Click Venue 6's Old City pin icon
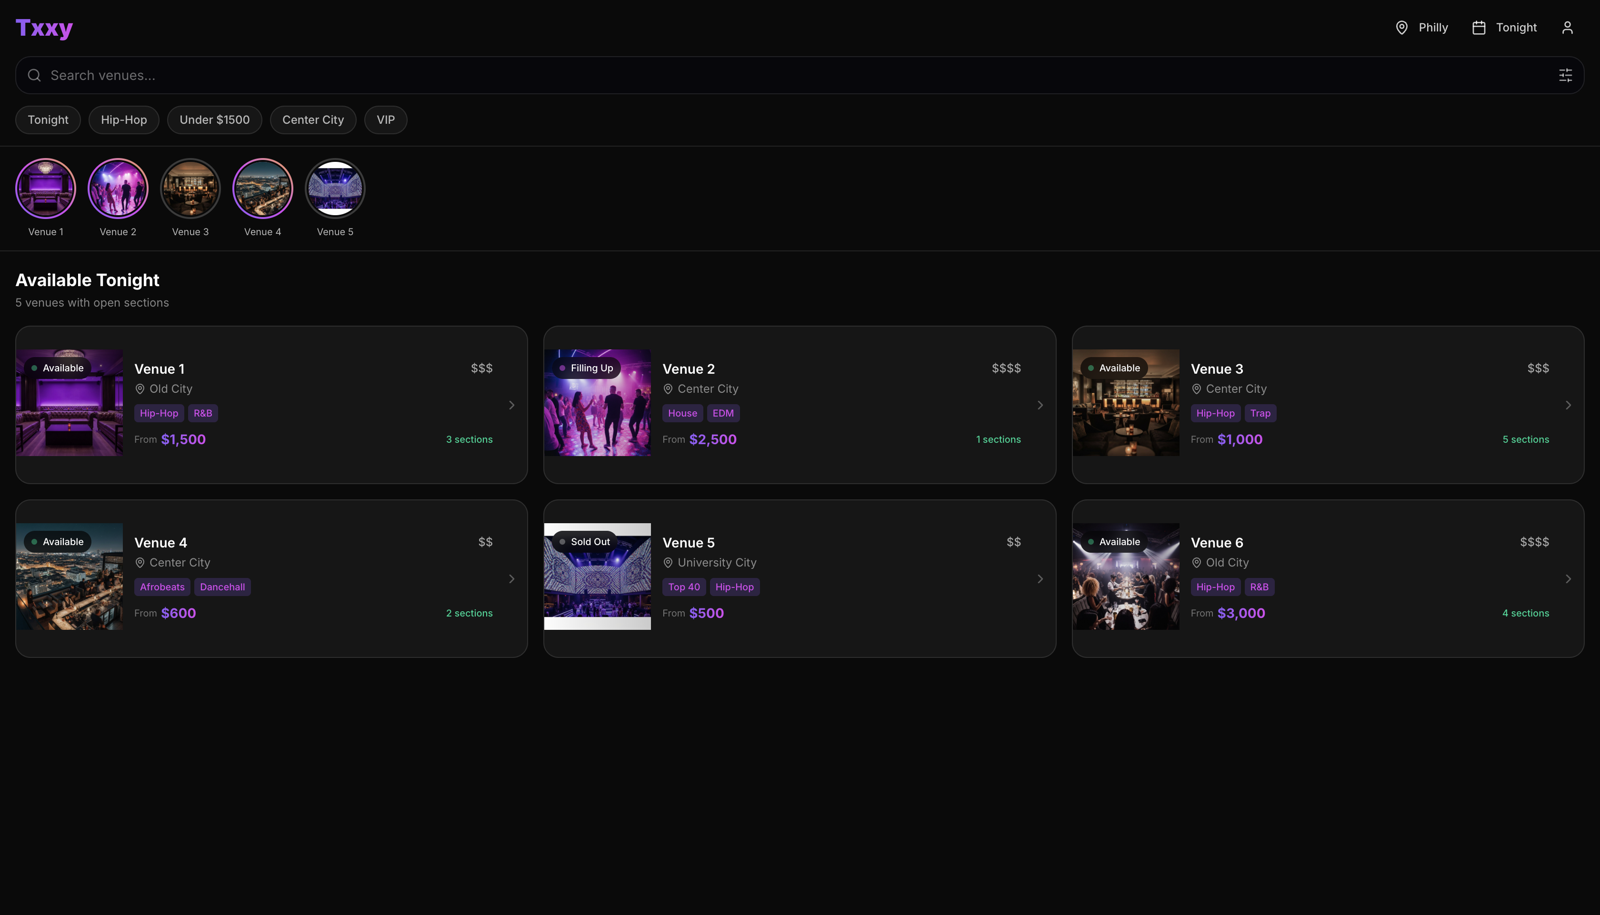 point(1196,563)
